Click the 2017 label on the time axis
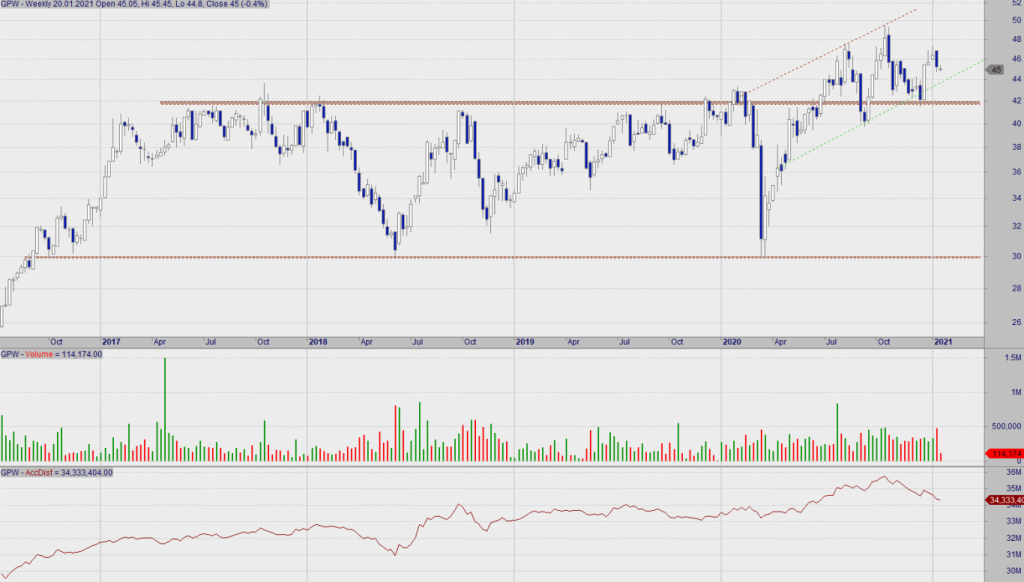Image resolution: width=1024 pixels, height=582 pixels. (x=111, y=342)
